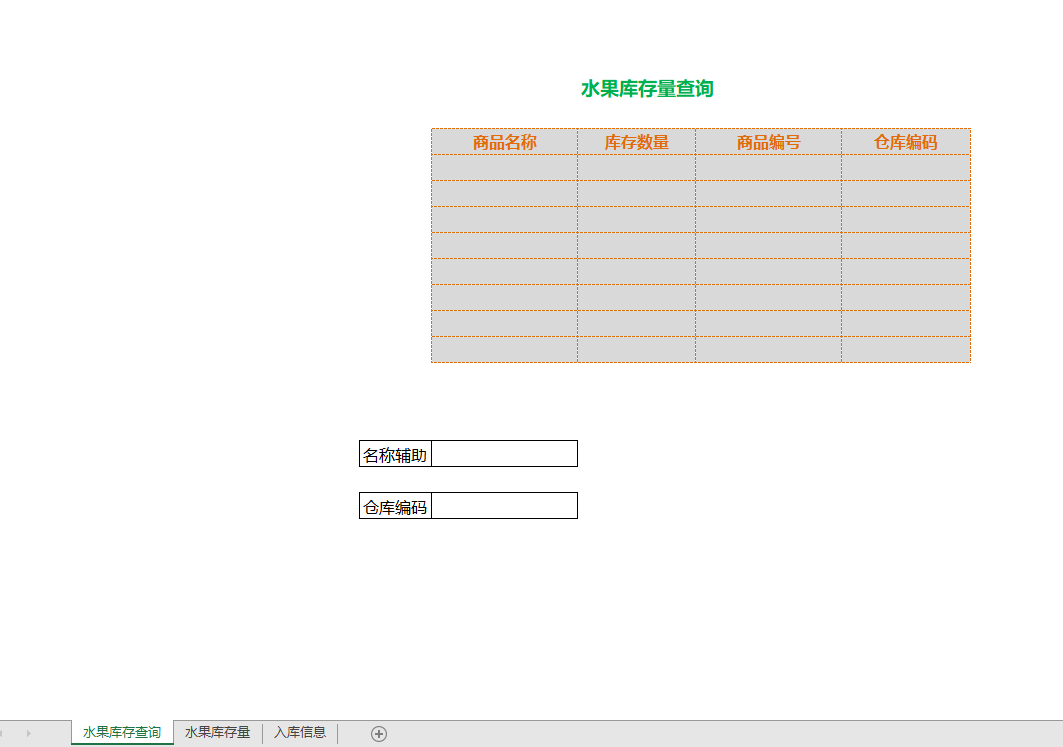Click the empty input box beside the 仓库编码 label
Image resolution: width=1063 pixels, height=747 pixels.
[x=504, y=506]
